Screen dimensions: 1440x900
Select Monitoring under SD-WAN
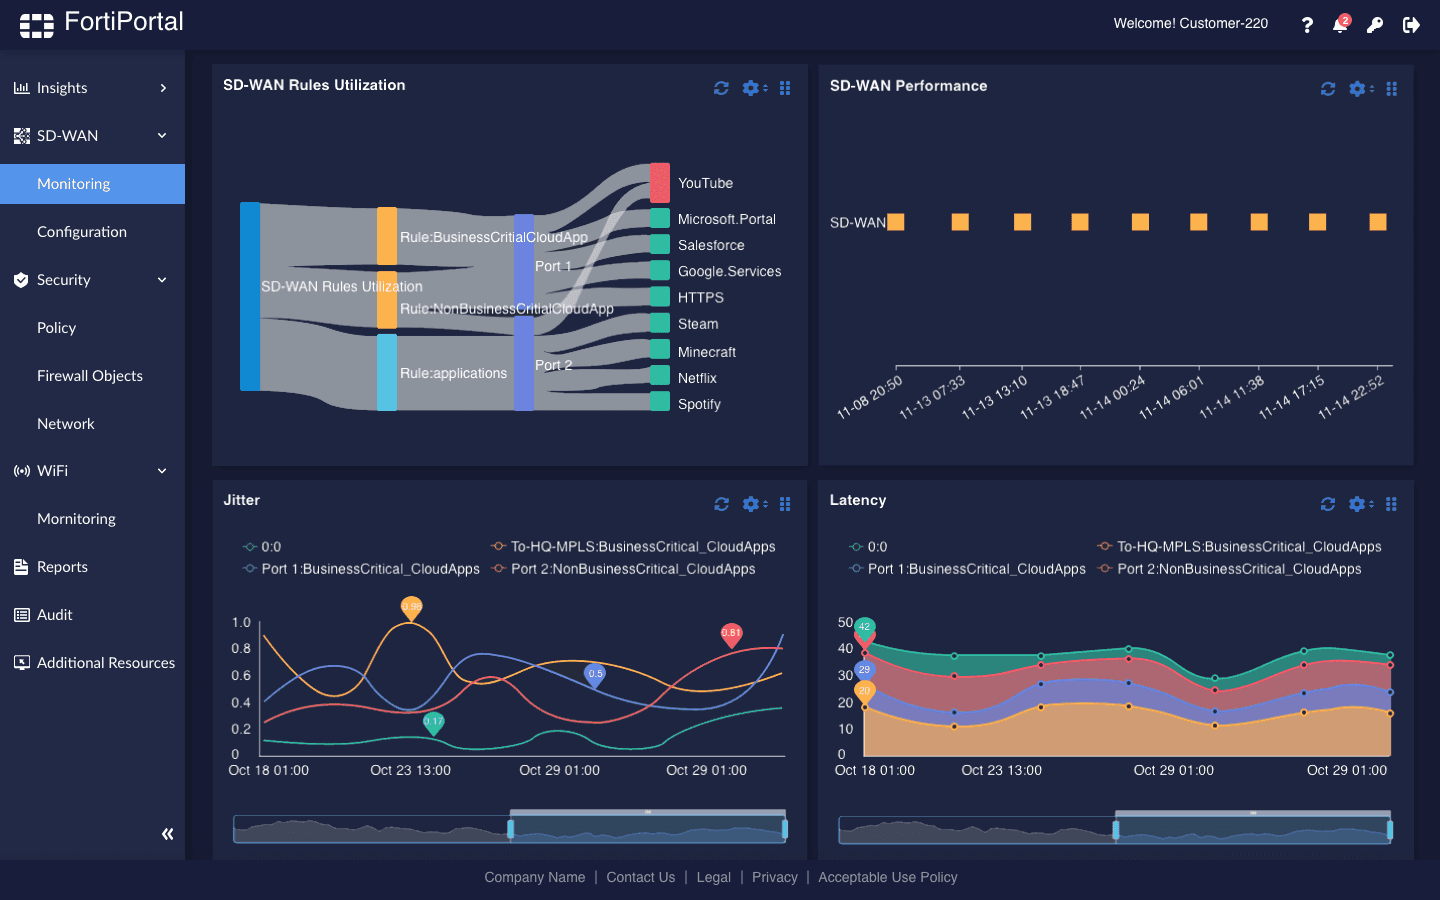[x=92, y=184]
